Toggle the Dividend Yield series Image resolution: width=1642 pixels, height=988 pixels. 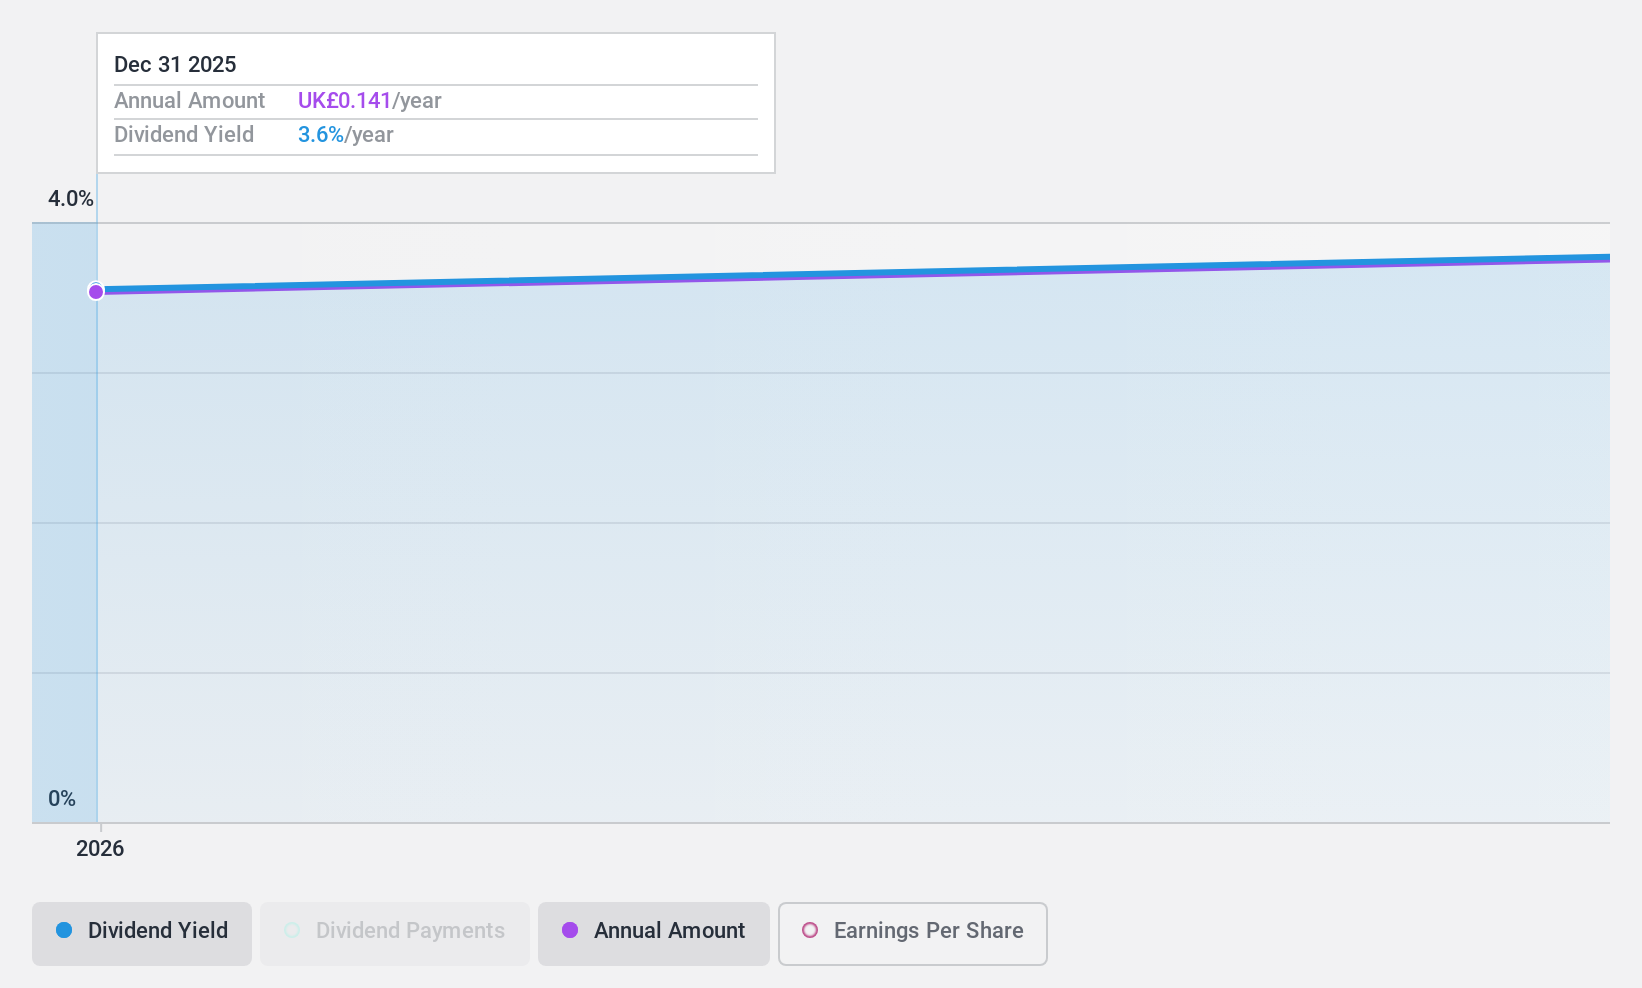tap(142, 934)
